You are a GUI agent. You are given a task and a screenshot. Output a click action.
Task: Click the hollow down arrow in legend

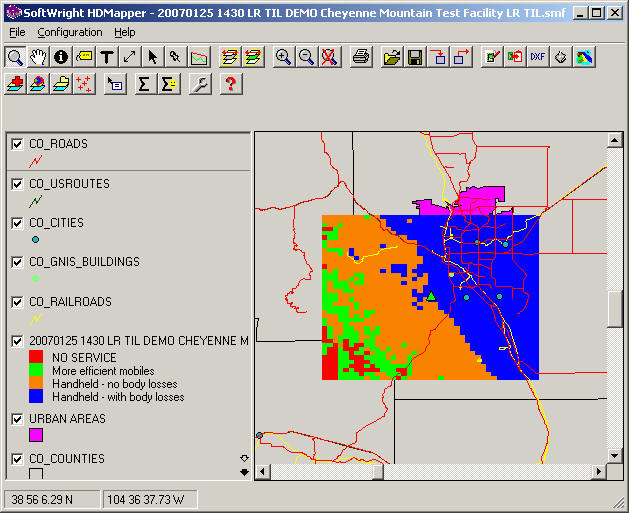tap(244, 458)
